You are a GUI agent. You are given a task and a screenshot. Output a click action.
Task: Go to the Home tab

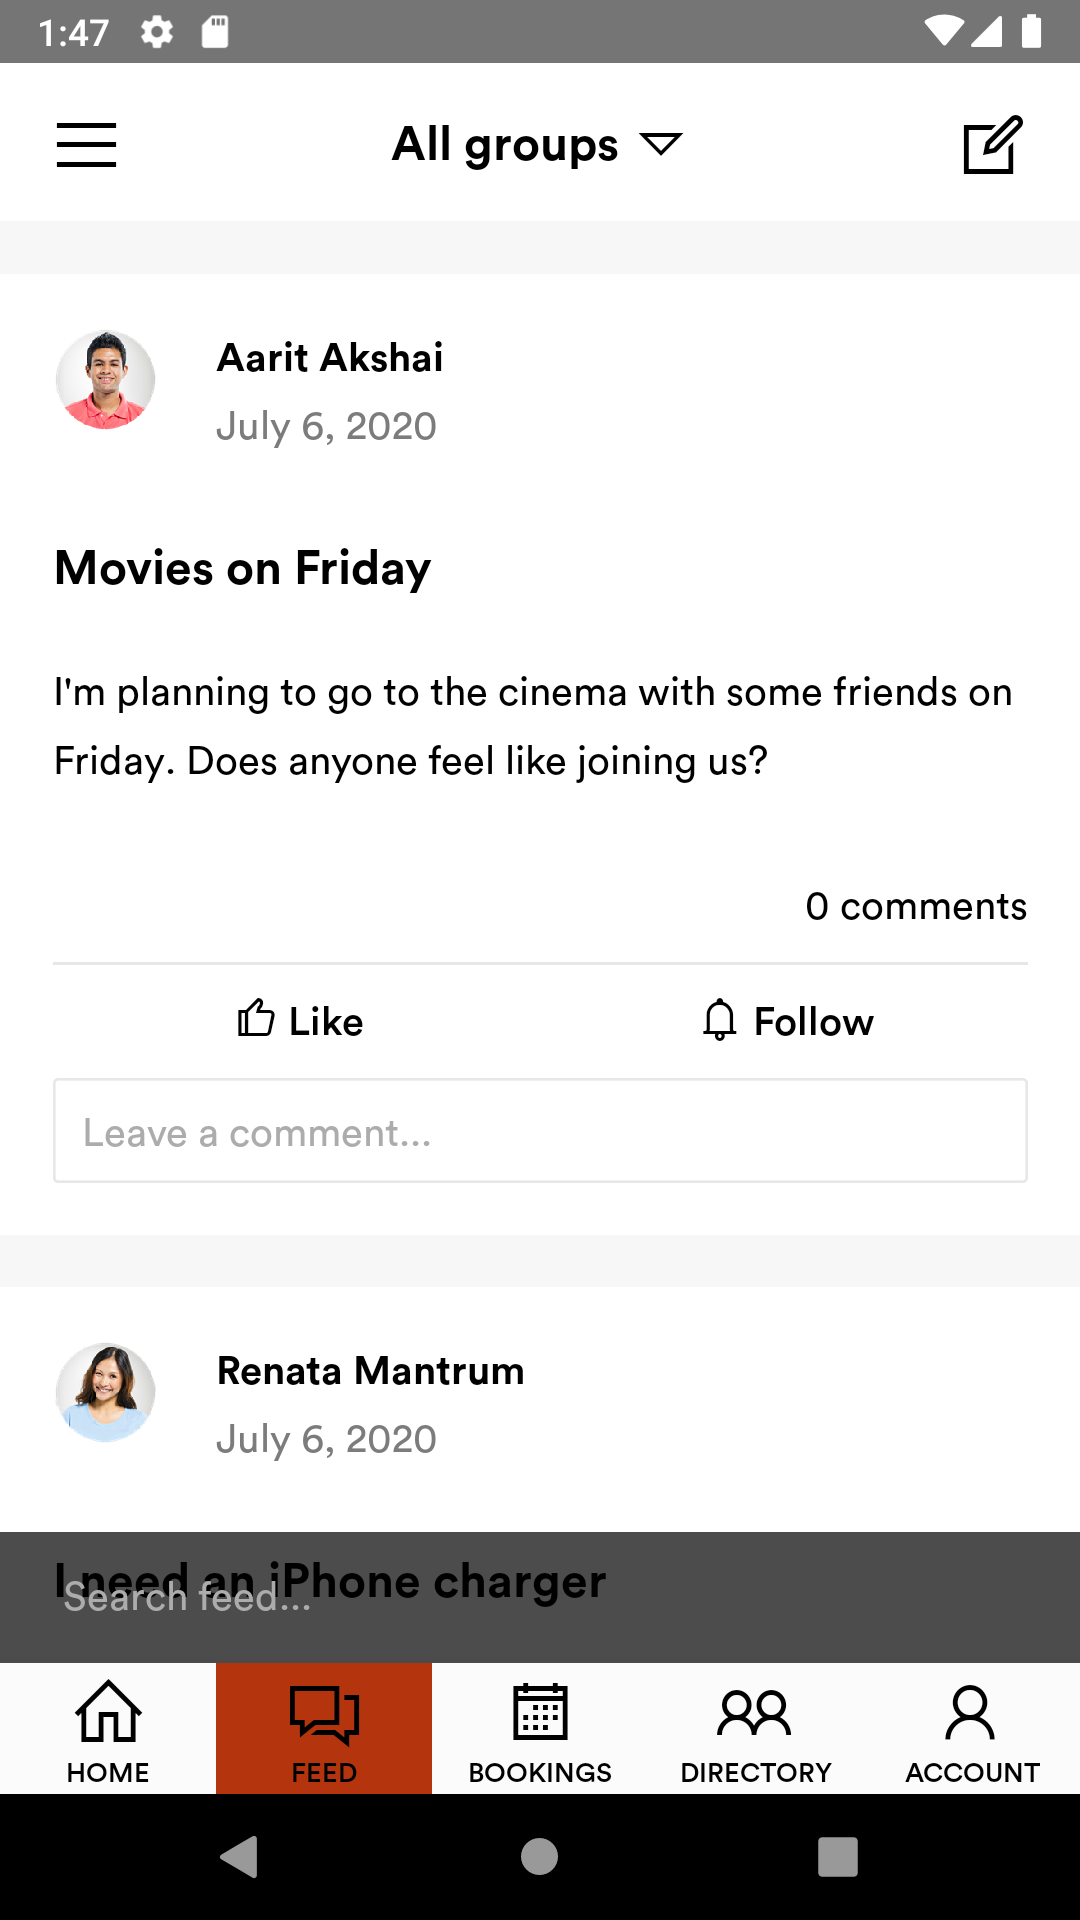[108, 1729]
